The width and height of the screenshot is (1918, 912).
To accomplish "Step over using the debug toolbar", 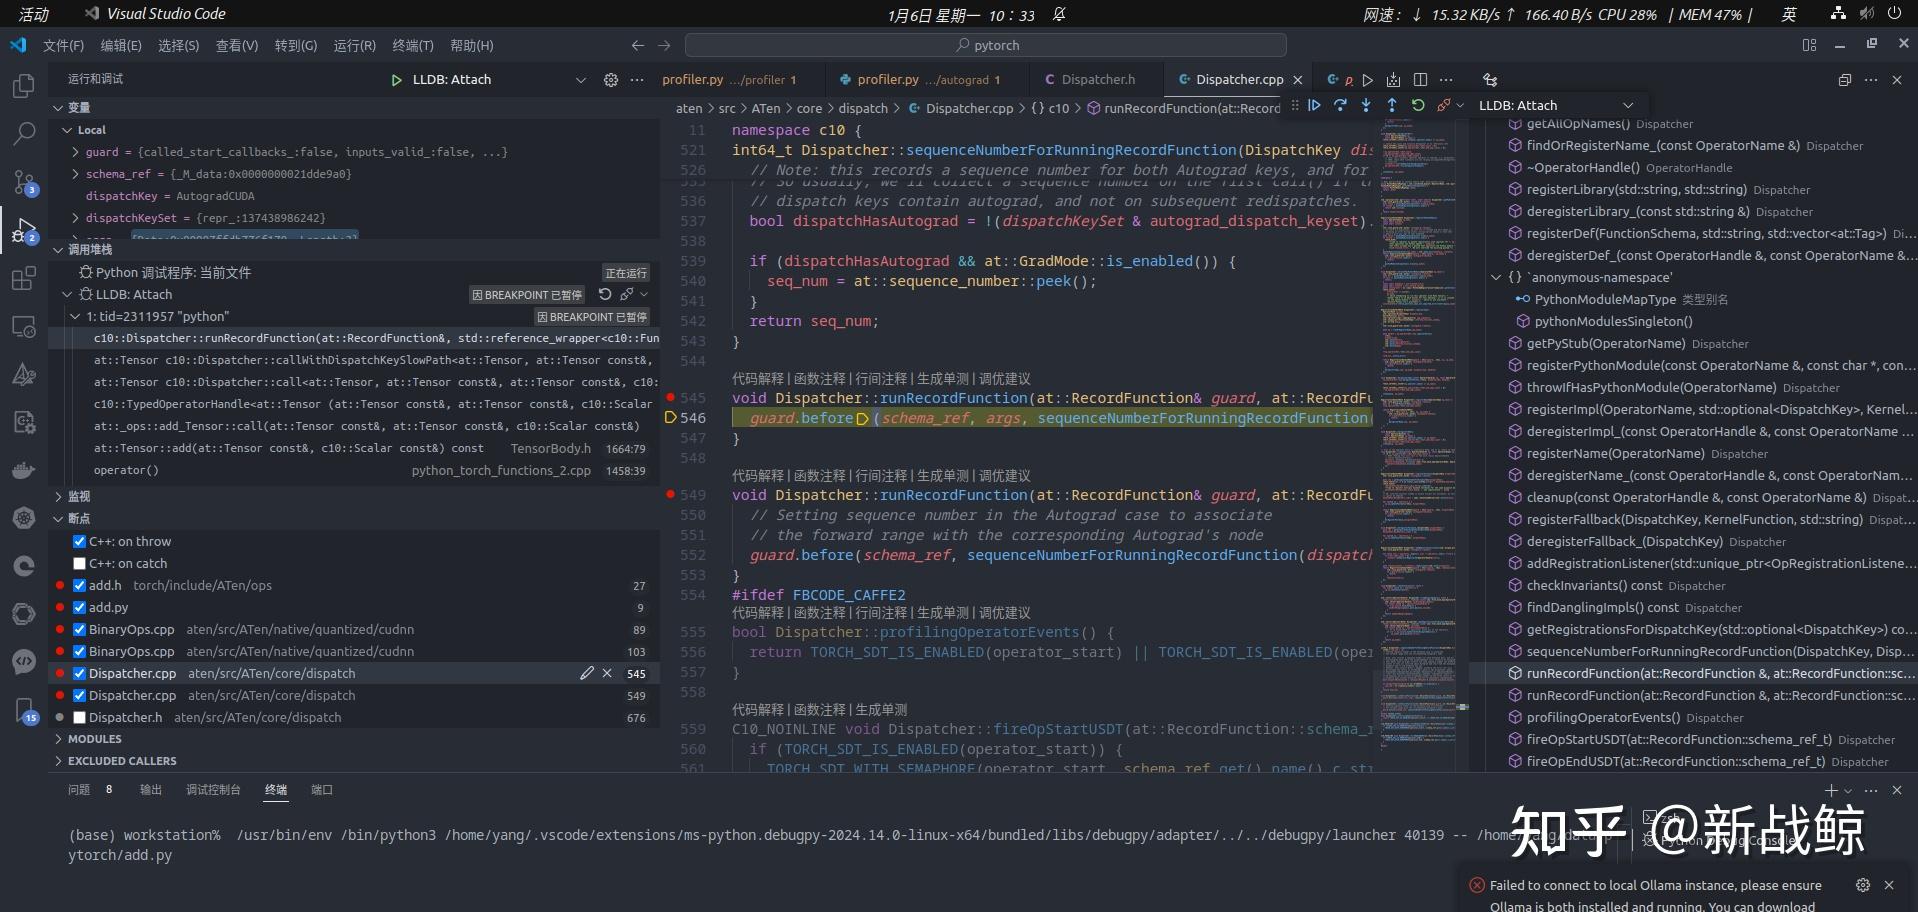I will (x=1340, y=105).
